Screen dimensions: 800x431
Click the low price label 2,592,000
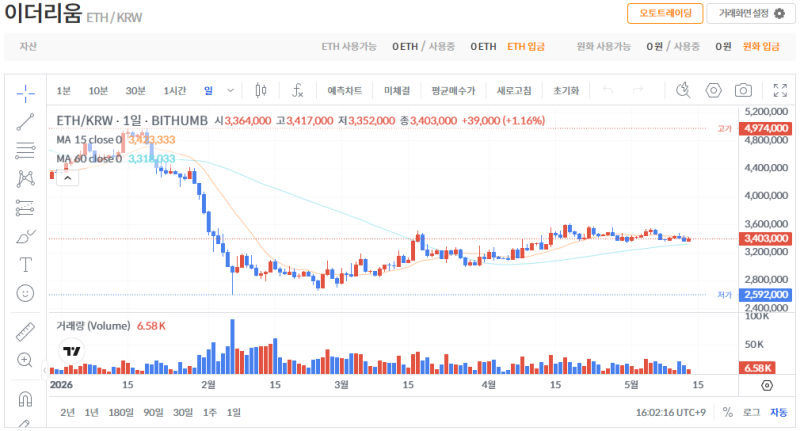tap(766, 294)
